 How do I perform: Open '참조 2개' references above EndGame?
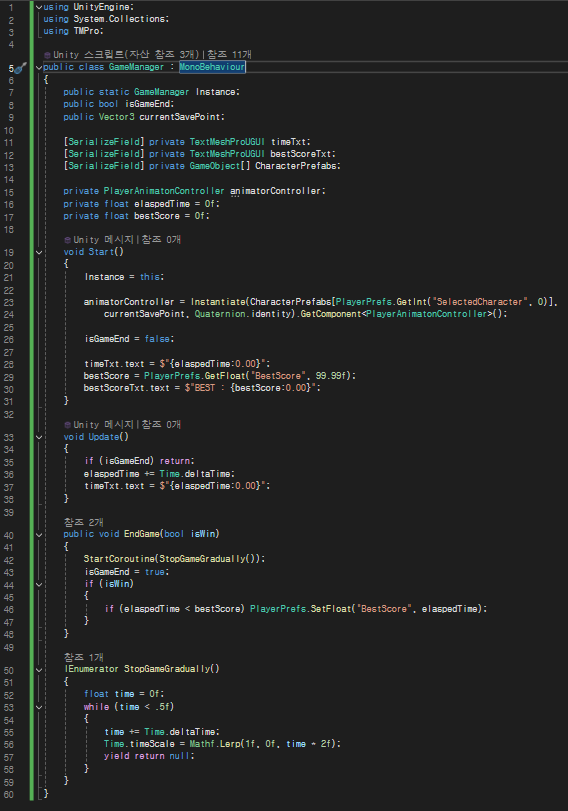[x=83, y=522]
